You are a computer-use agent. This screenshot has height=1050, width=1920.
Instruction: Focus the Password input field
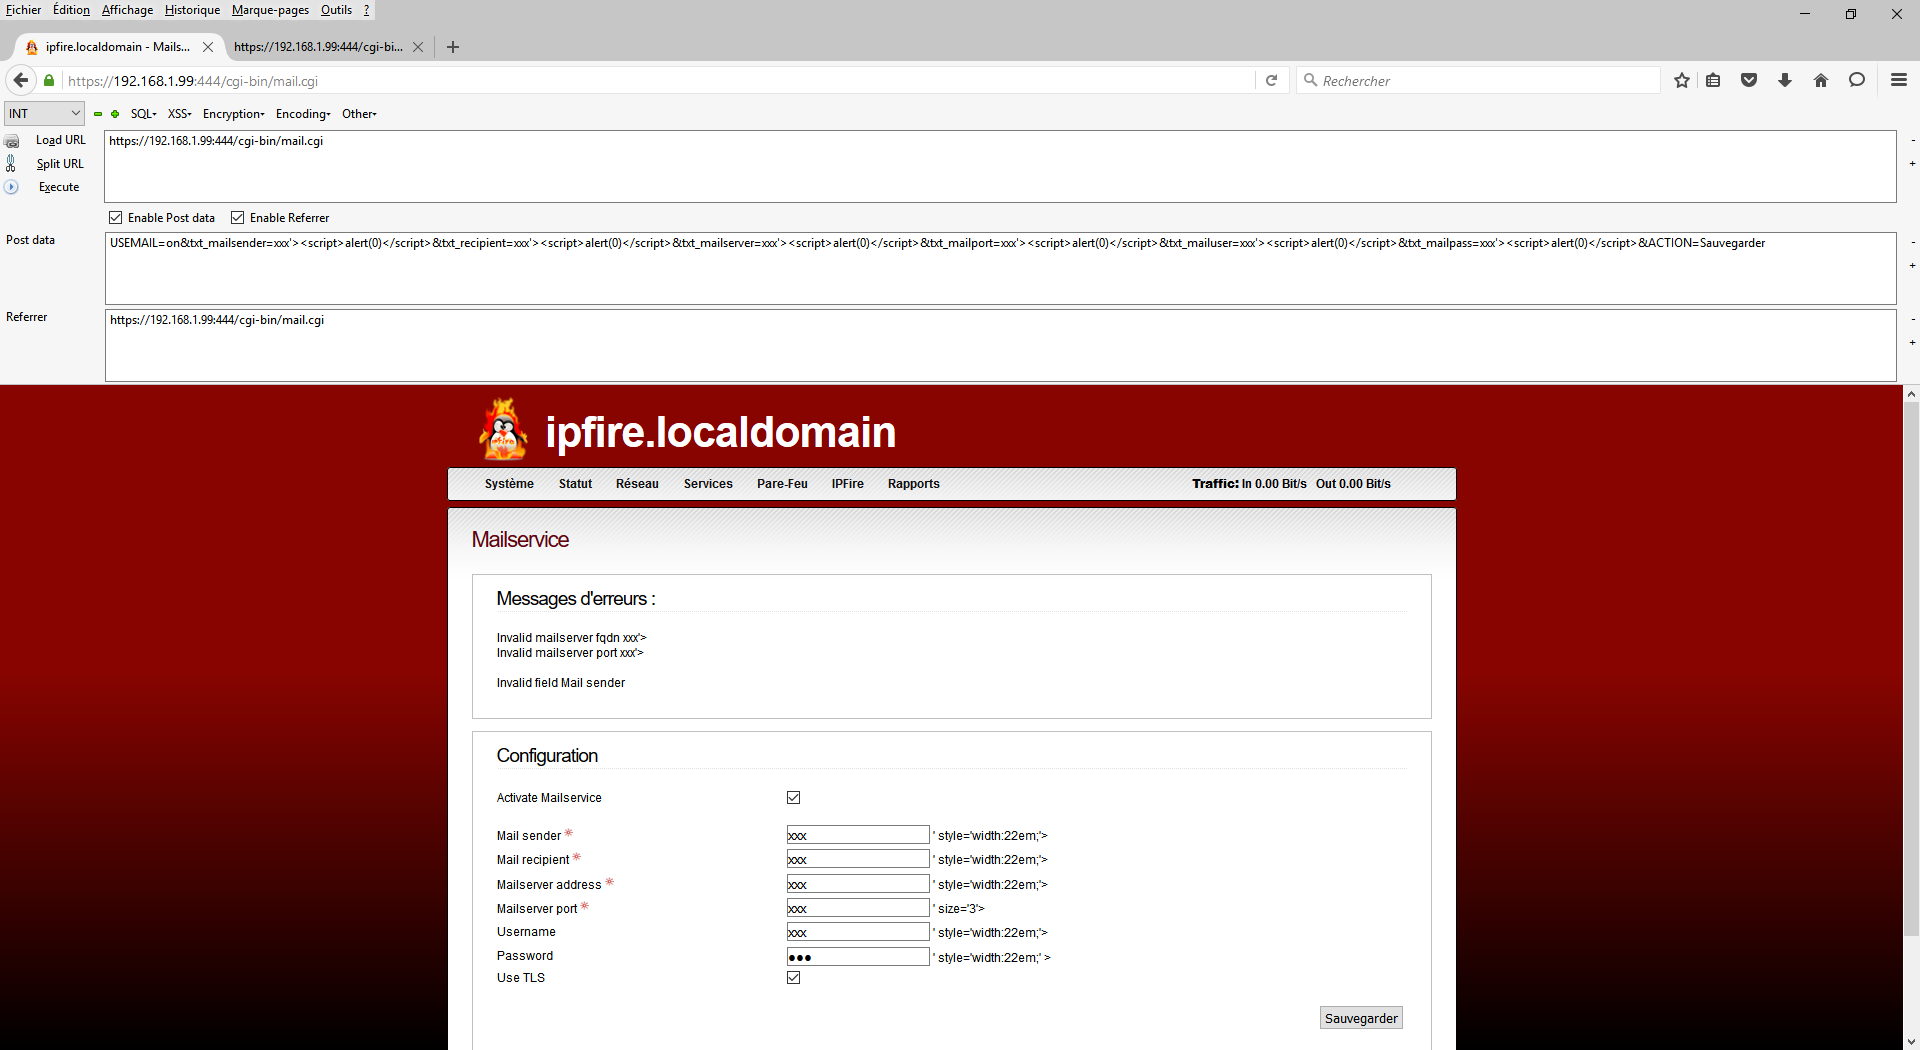[858, 957]
